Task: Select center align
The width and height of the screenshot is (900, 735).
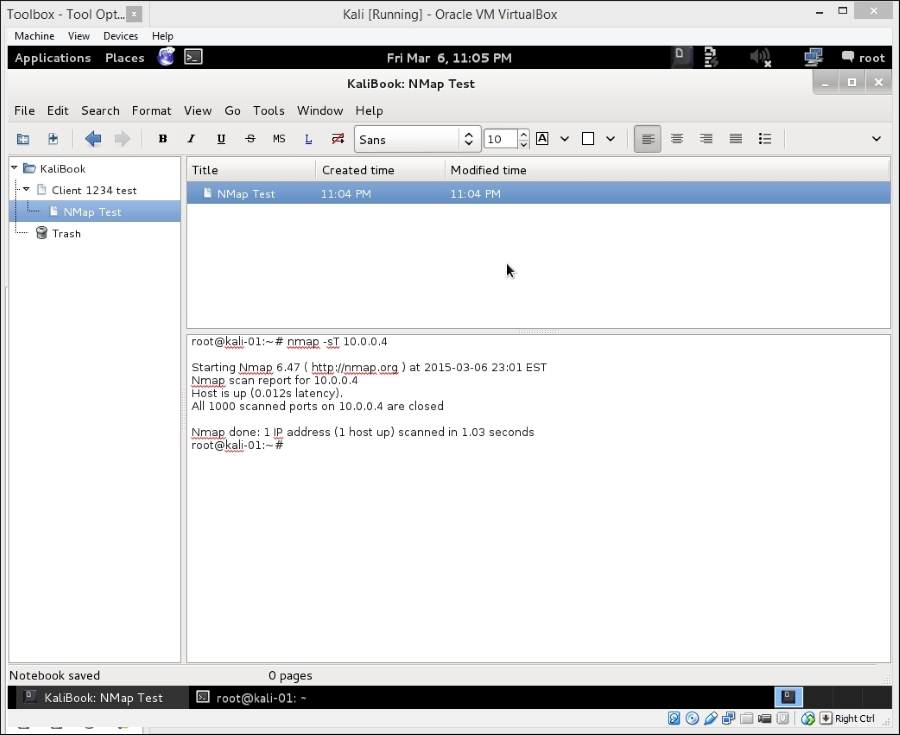Action: tap(677, 139)
